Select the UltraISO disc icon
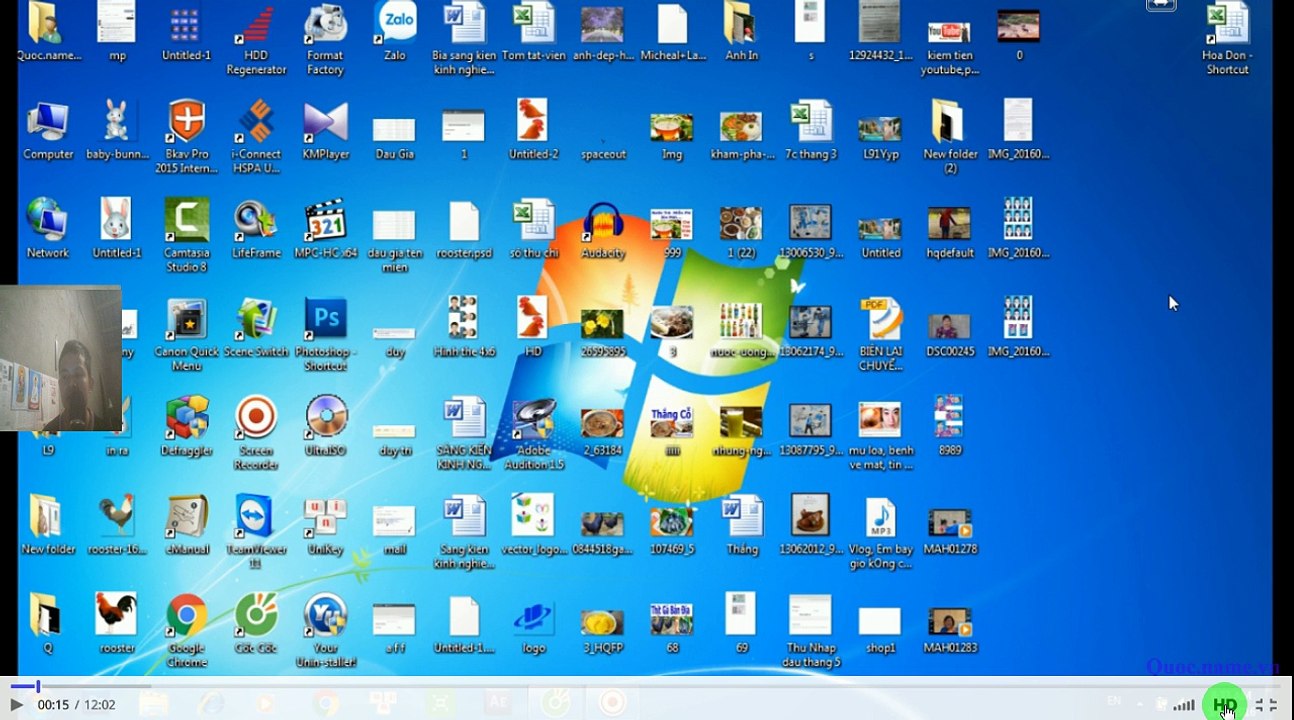This screenshot has width=1294, height=720. 325,427
